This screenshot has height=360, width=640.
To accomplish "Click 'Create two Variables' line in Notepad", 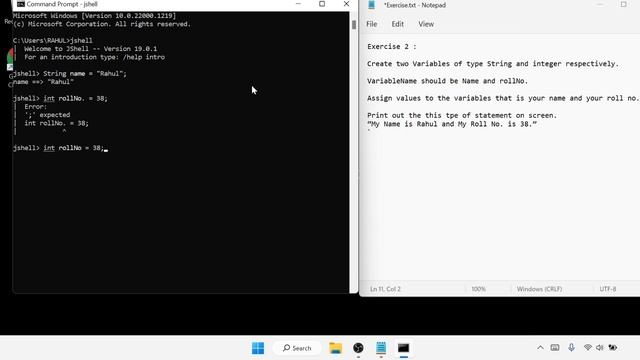I will point(493,64).
